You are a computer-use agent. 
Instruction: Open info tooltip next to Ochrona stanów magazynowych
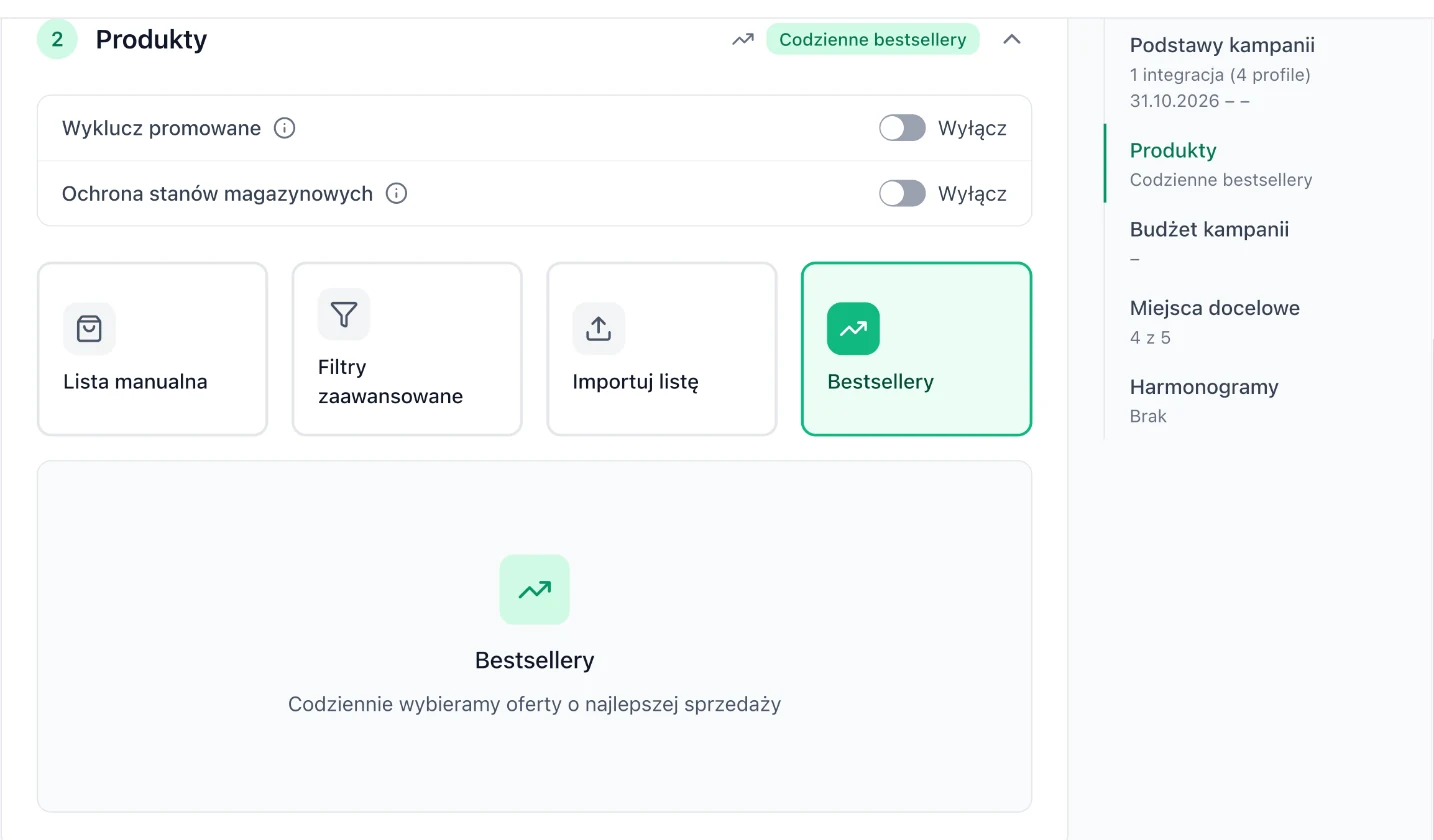[x=397, y=193]
